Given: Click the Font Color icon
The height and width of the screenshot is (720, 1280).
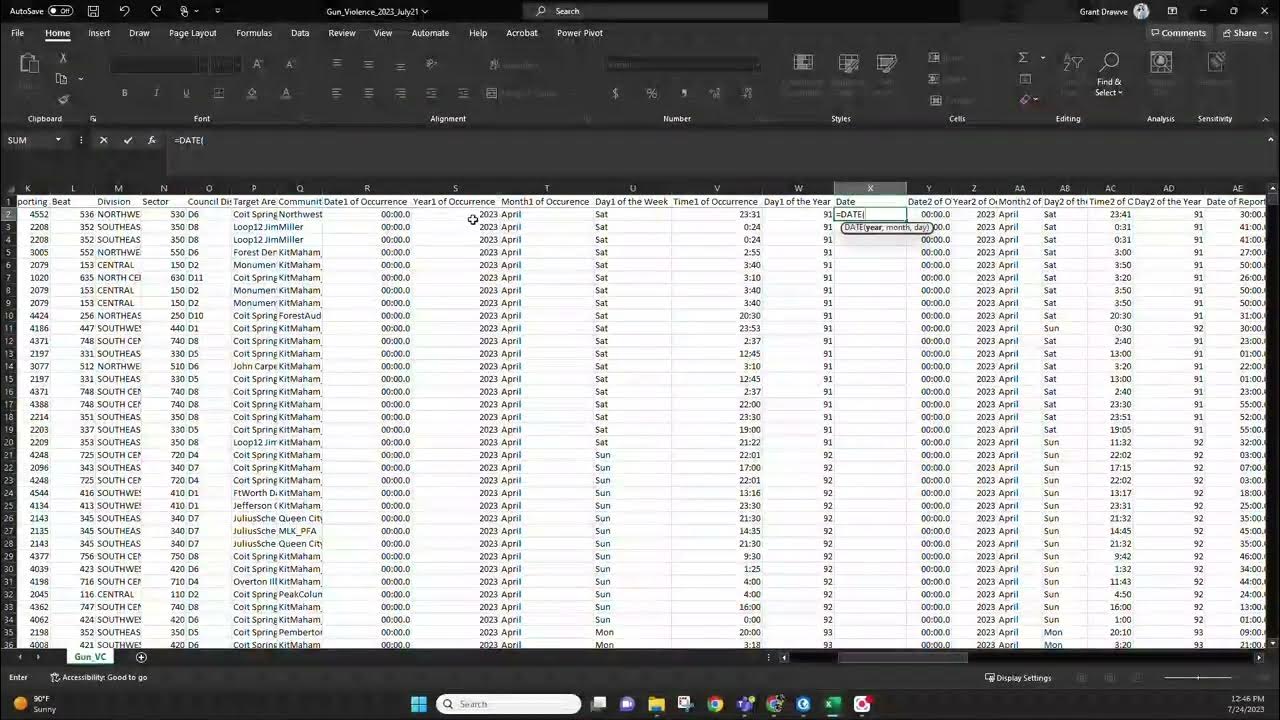Looking at the screenshot, I should (x=285, y=93).
